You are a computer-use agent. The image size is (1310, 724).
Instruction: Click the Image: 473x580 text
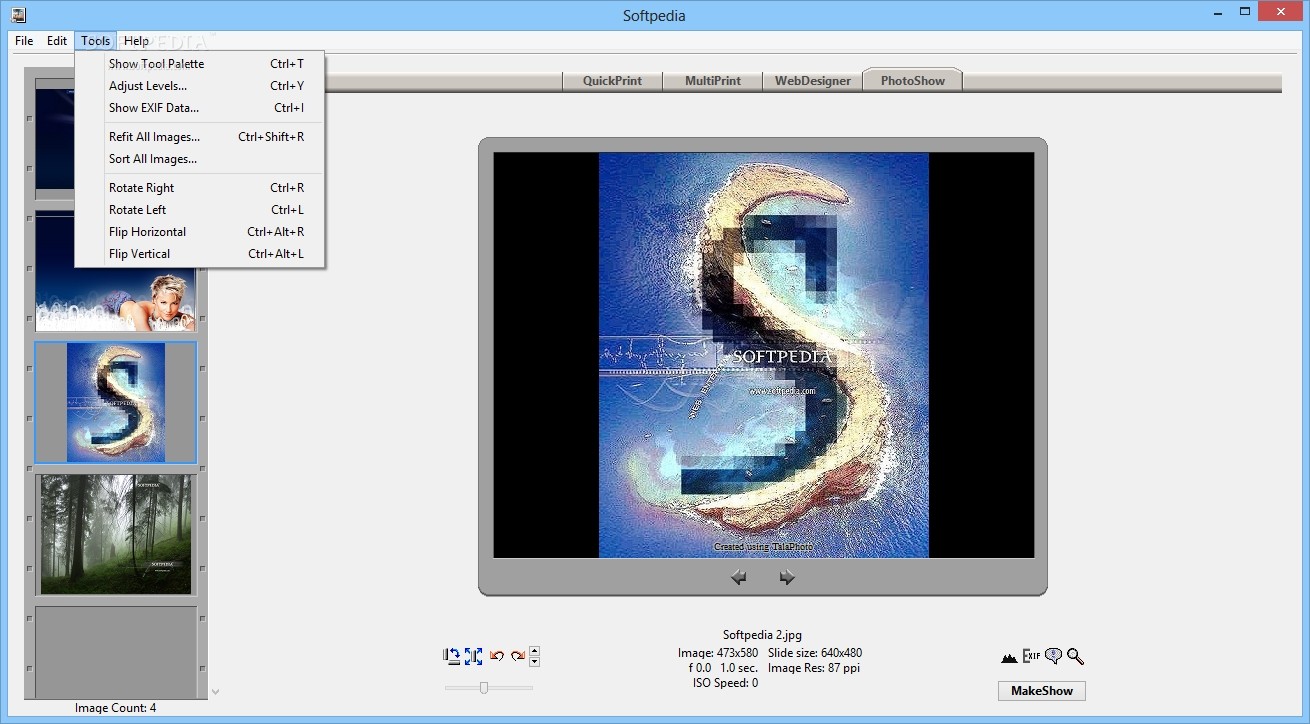pyautogui.click(x=718, y=653)
